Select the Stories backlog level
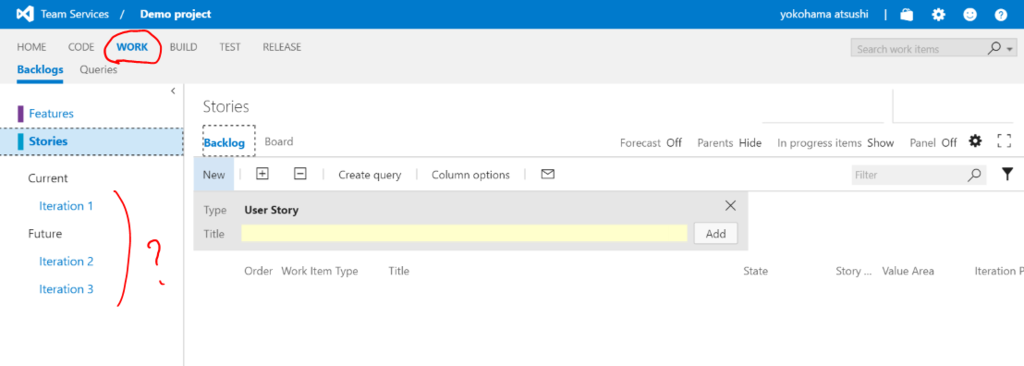 (x=92, y=141)
